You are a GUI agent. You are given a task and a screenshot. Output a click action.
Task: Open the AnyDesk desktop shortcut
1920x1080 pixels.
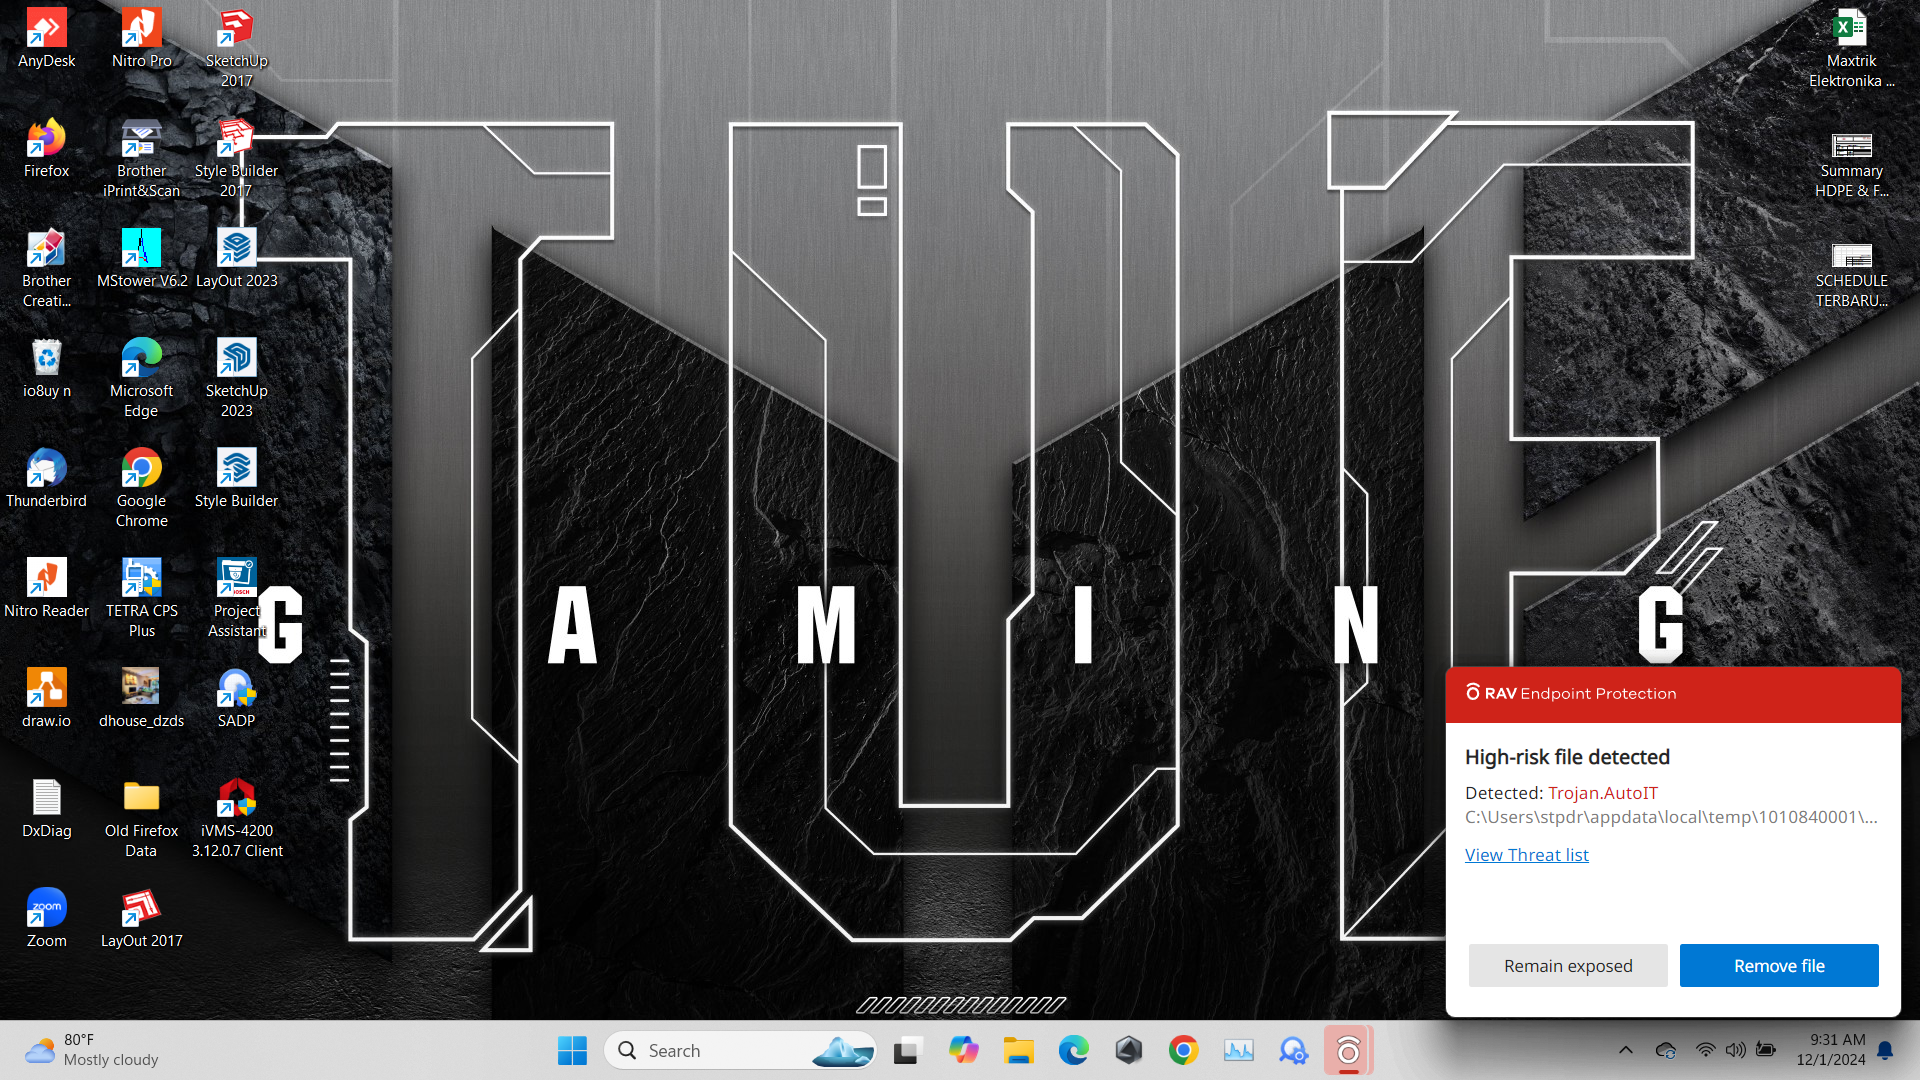(46, 38)
